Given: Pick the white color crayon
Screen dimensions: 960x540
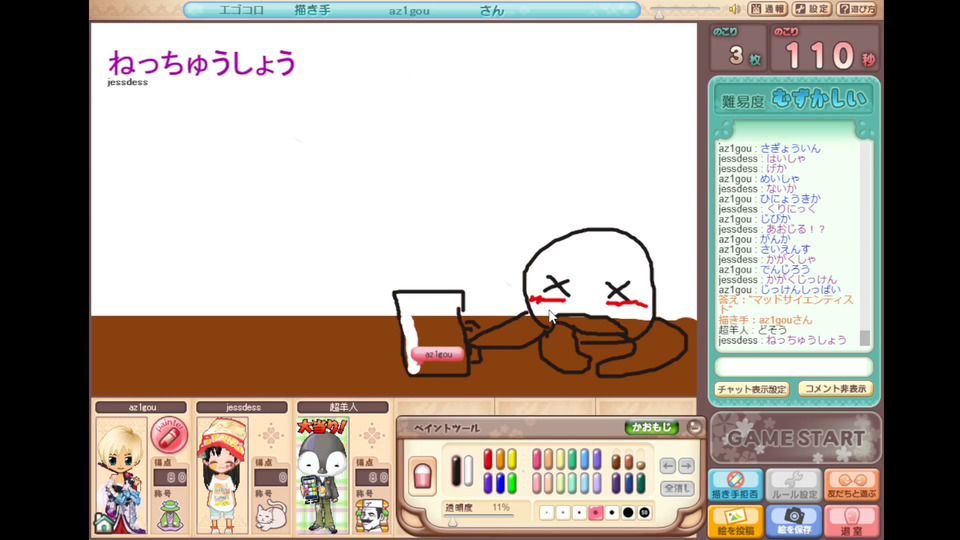Looking at the screenshot, I should pos(468,470).
